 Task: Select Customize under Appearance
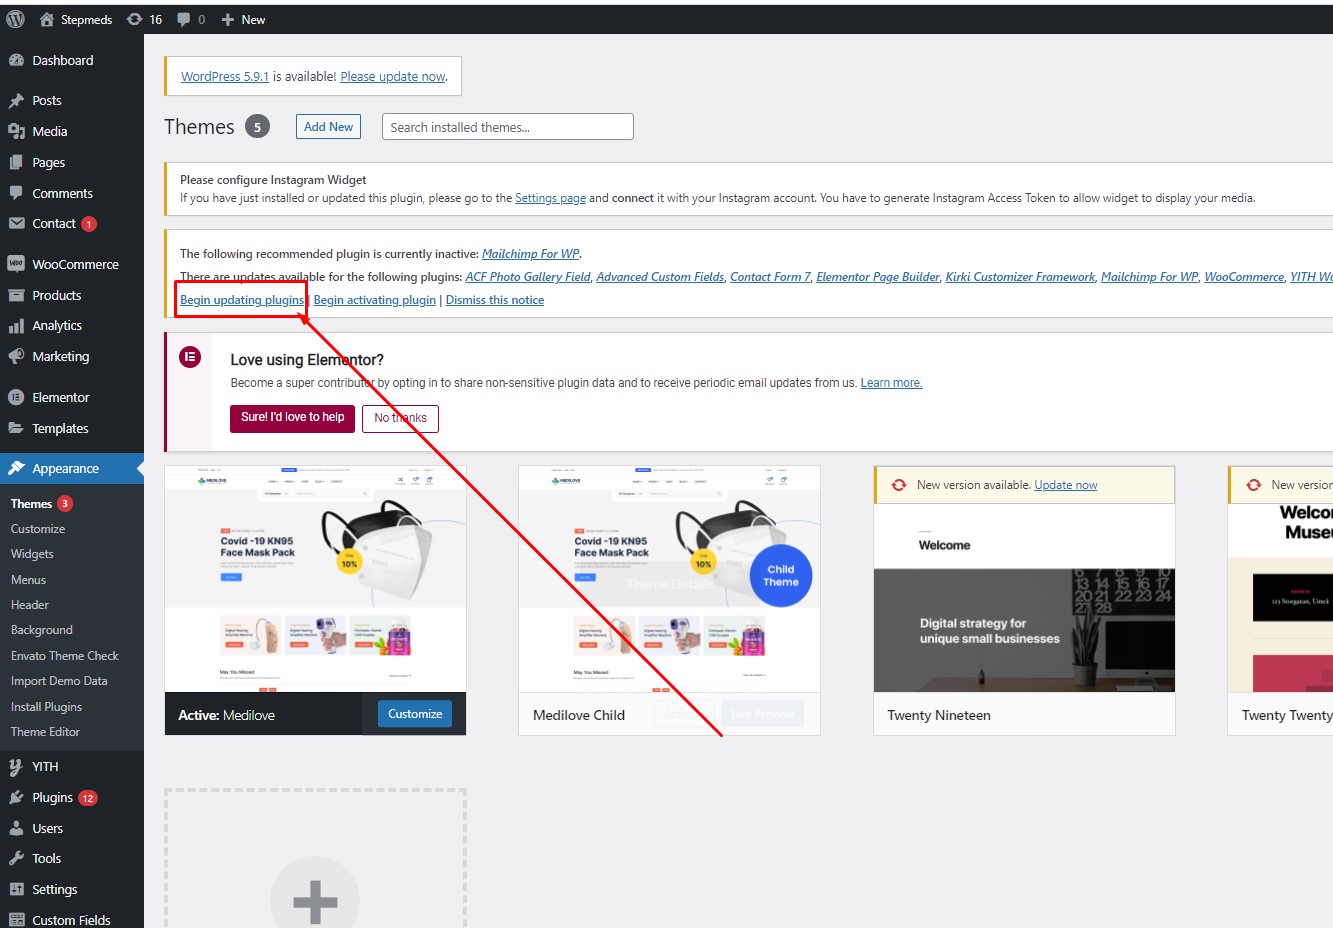click(x=38, y=529)
